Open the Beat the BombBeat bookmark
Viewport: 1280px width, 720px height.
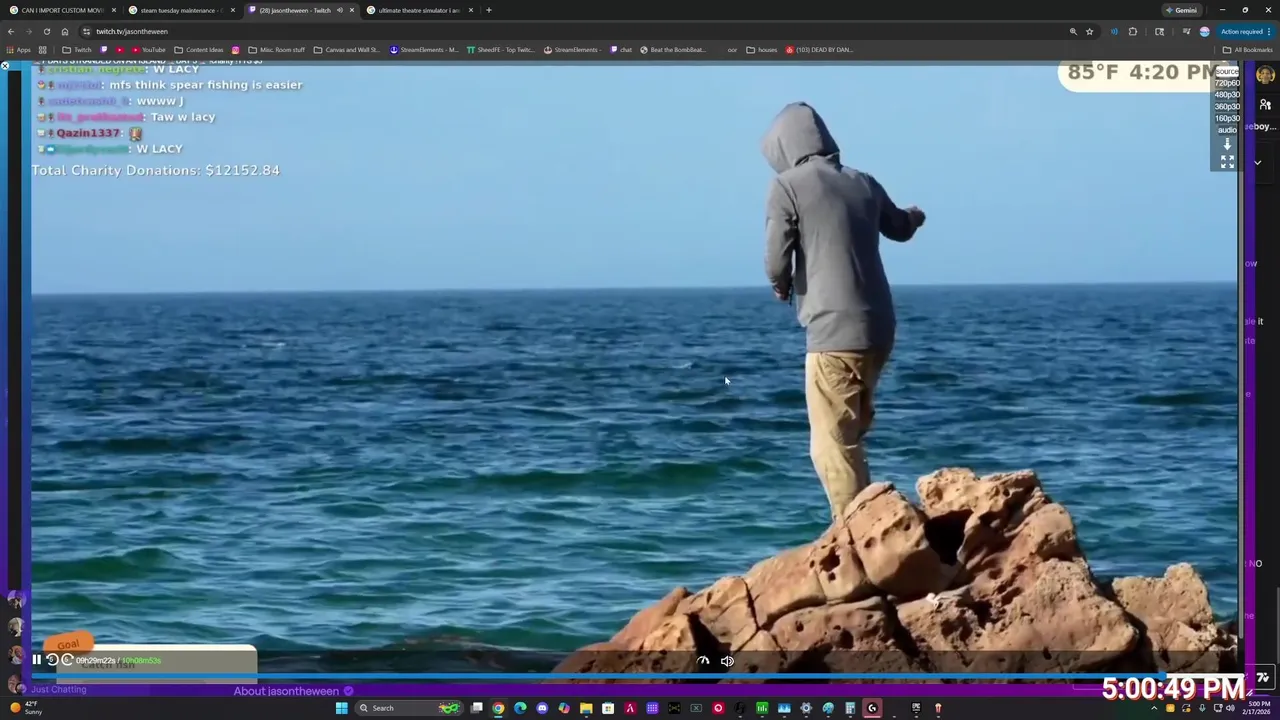tap(673, 50)
